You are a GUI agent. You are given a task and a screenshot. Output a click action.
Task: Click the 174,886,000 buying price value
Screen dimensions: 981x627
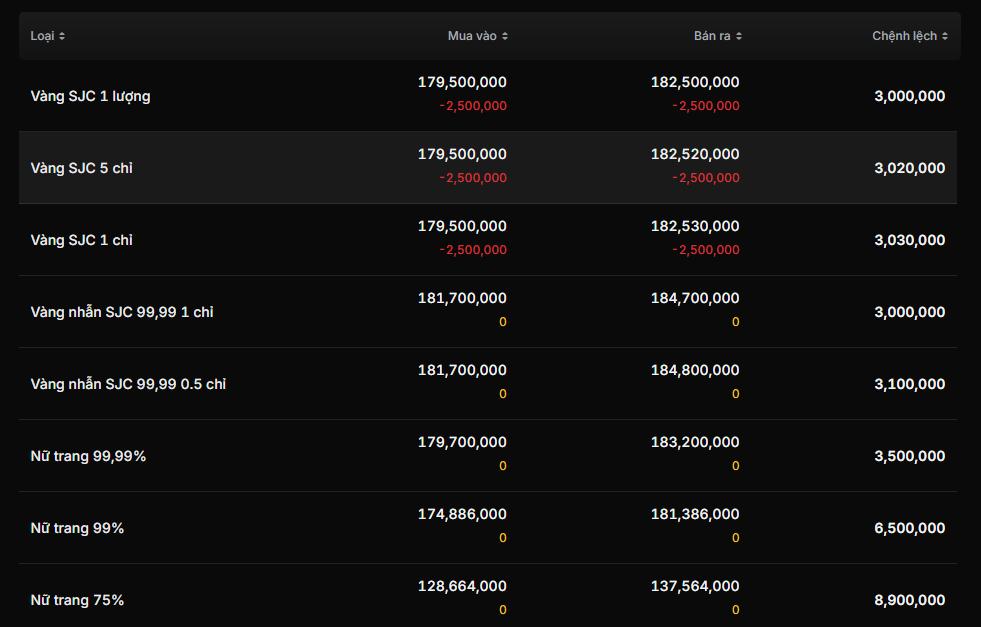click(462, 514)
